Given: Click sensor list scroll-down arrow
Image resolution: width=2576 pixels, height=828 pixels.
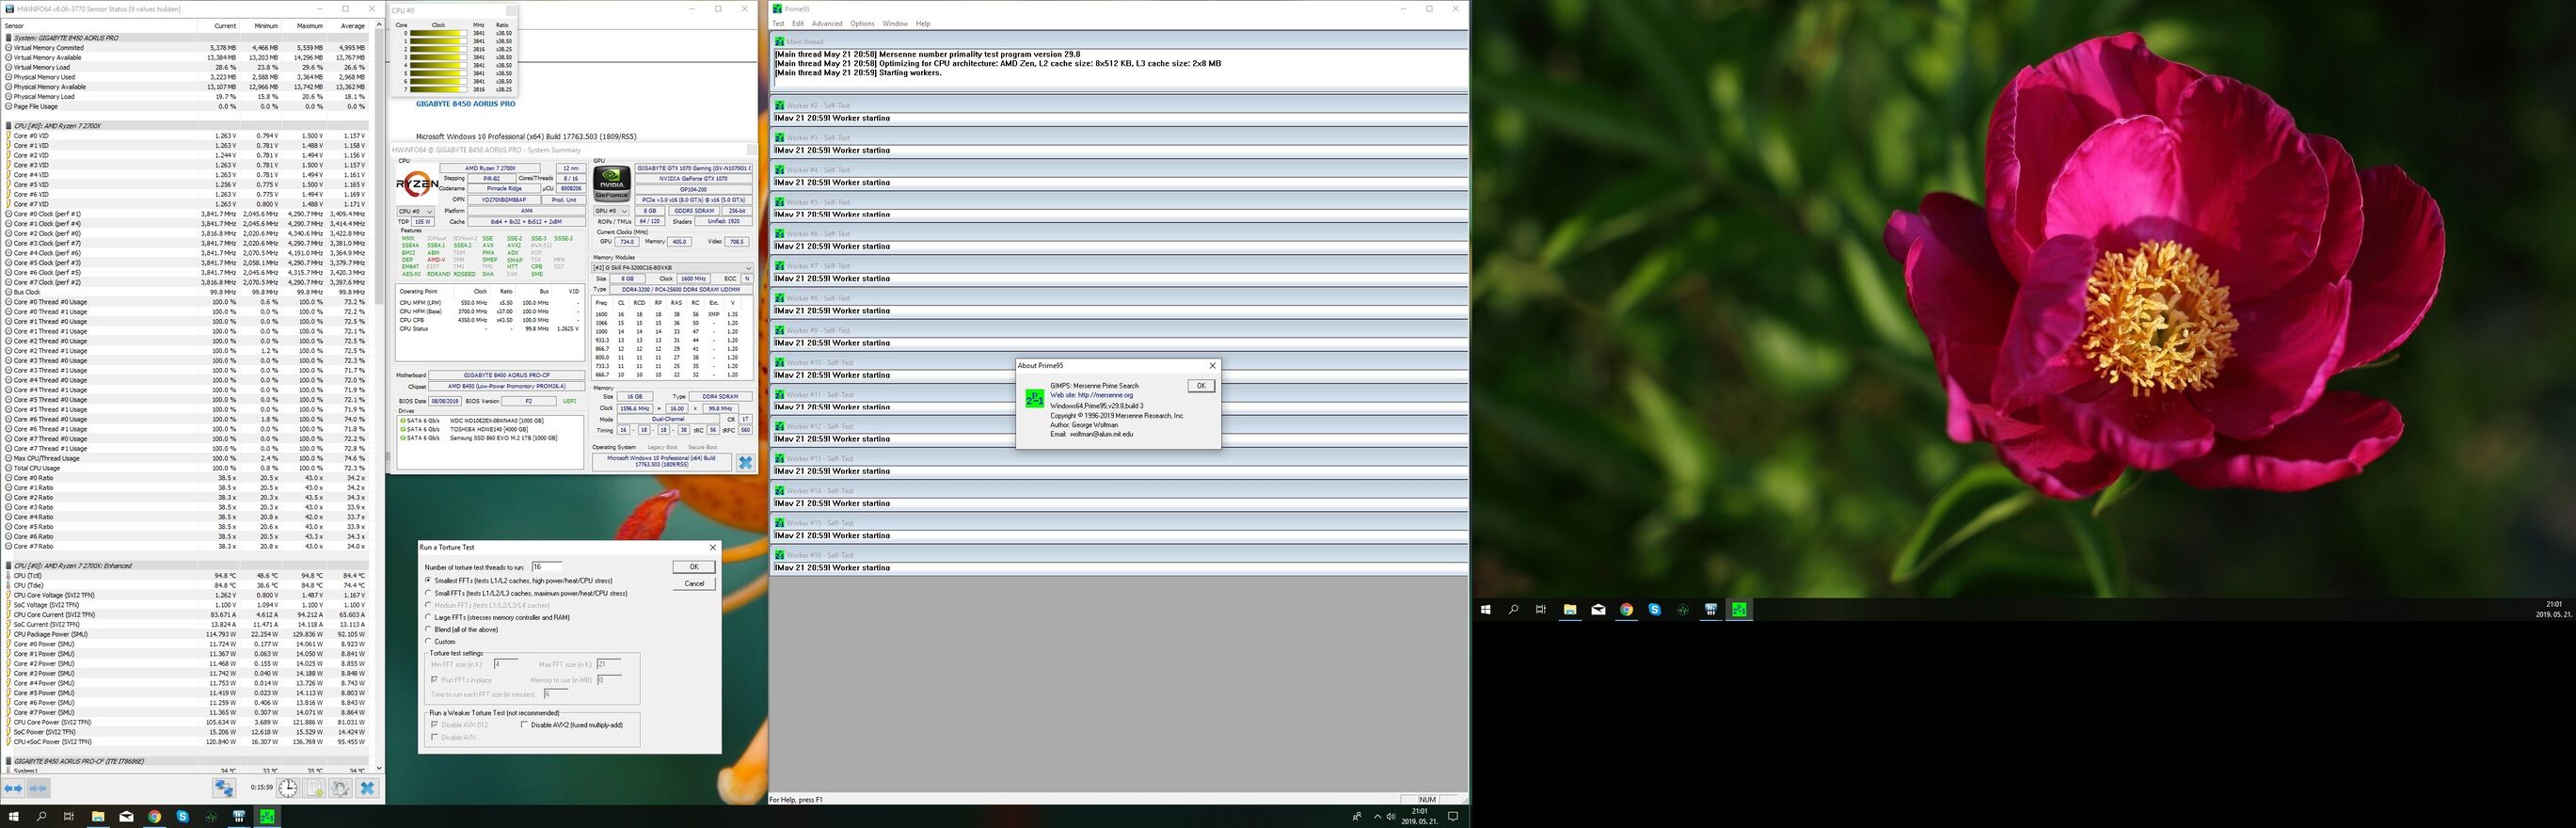Looking at the screenshot, I should click(x=378, y=768).
